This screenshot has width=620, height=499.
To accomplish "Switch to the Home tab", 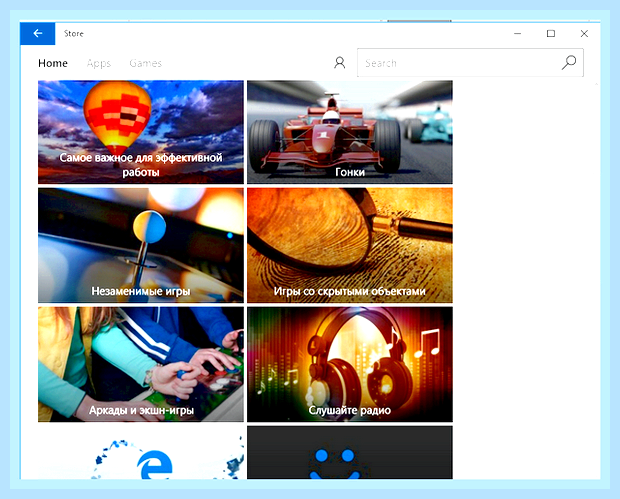I will [x=53, y=63].
